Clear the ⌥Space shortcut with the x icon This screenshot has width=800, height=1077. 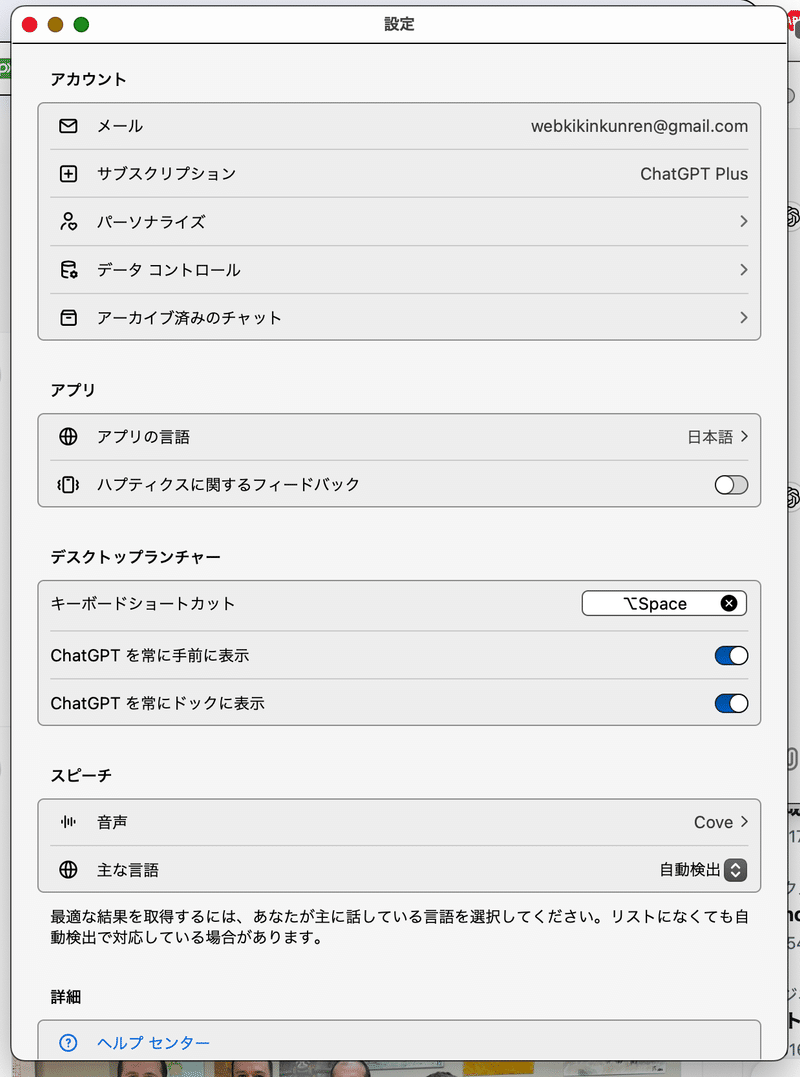pyautogui.click(x=729, y=603)
